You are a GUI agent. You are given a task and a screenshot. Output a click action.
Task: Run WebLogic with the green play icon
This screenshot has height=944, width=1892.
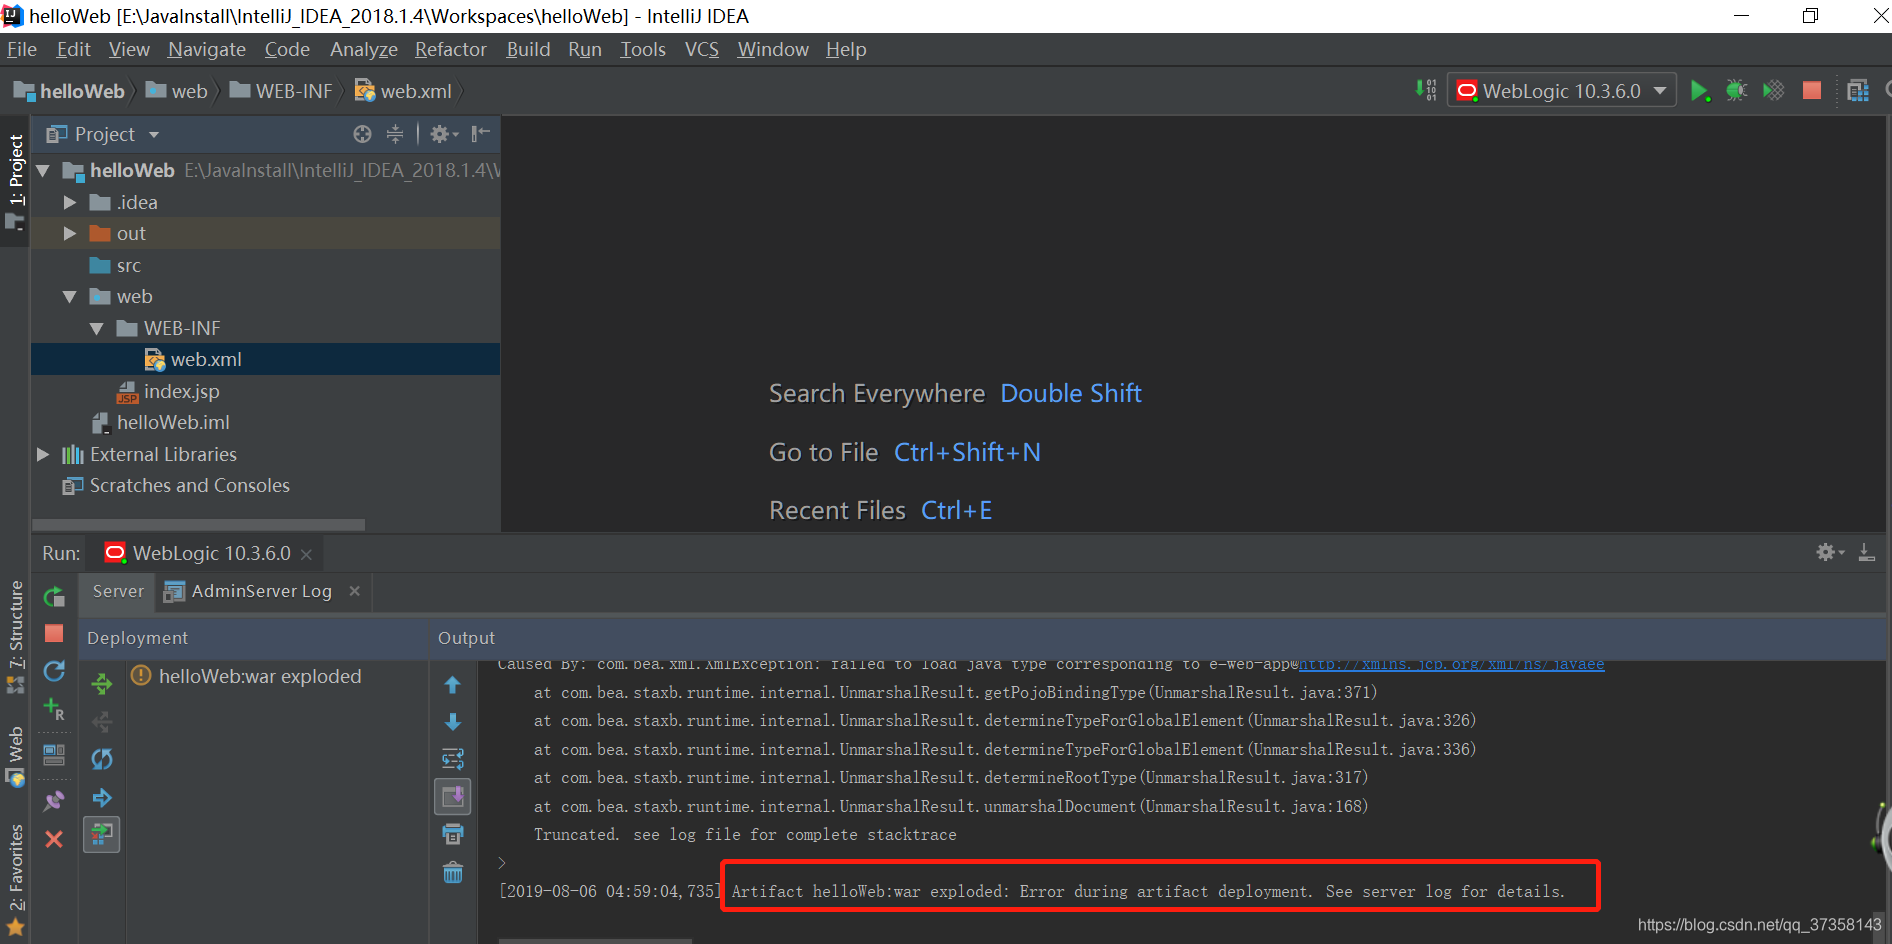point(1699,91)
